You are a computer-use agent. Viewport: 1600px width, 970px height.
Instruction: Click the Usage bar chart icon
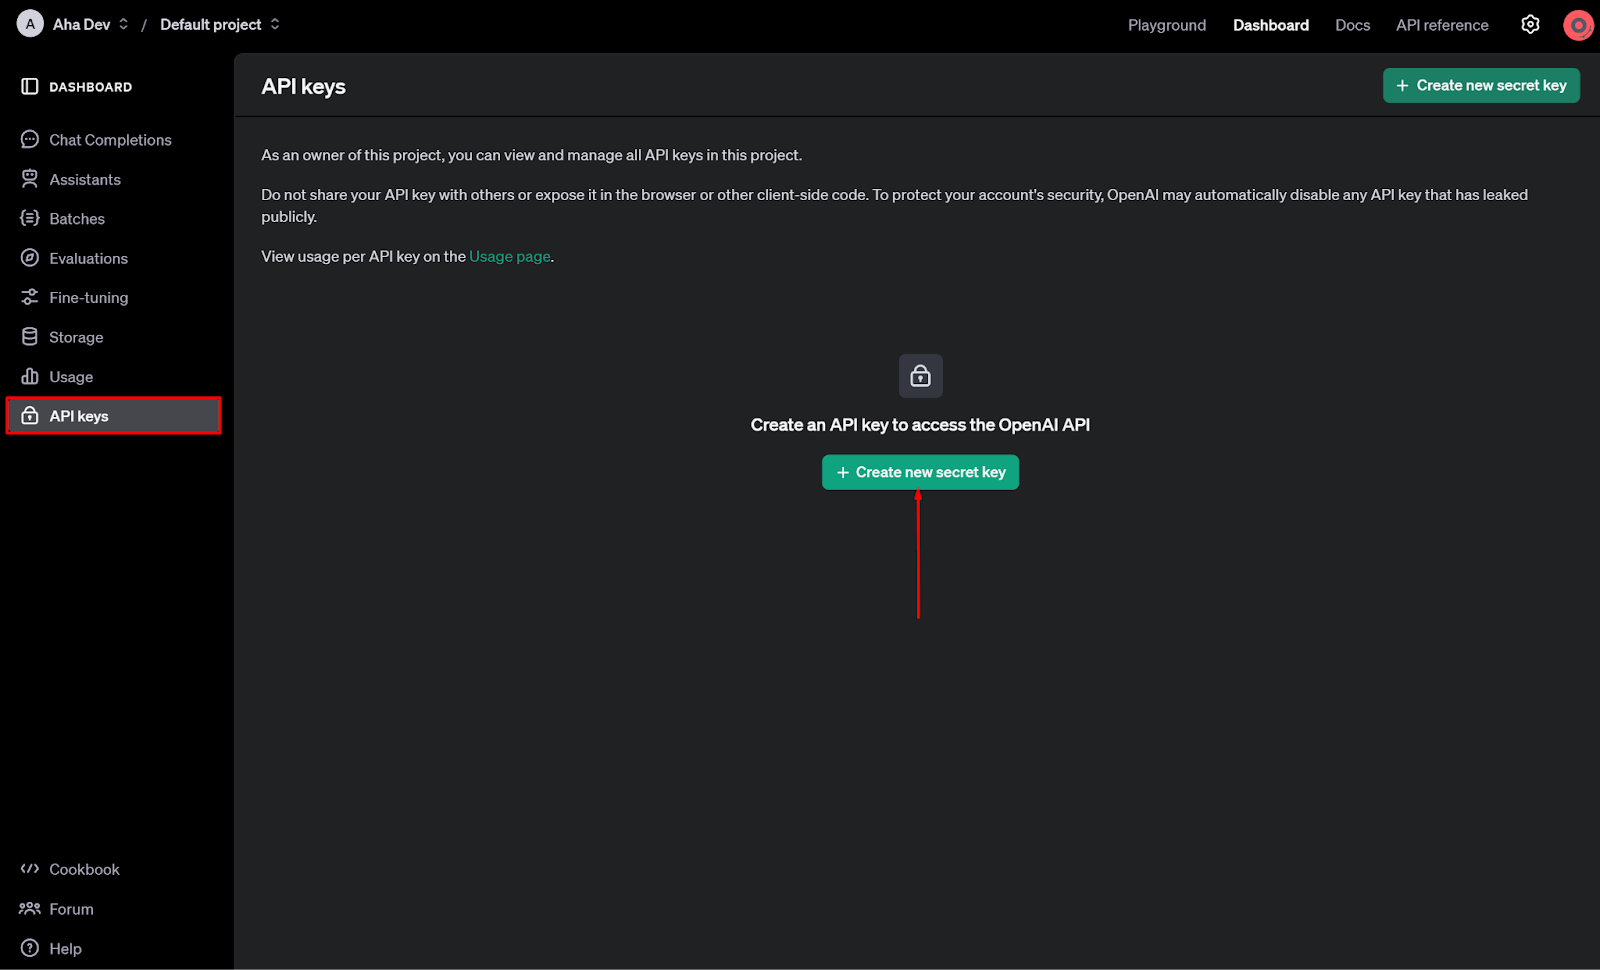pyautogui.click(x=30, y=376)
